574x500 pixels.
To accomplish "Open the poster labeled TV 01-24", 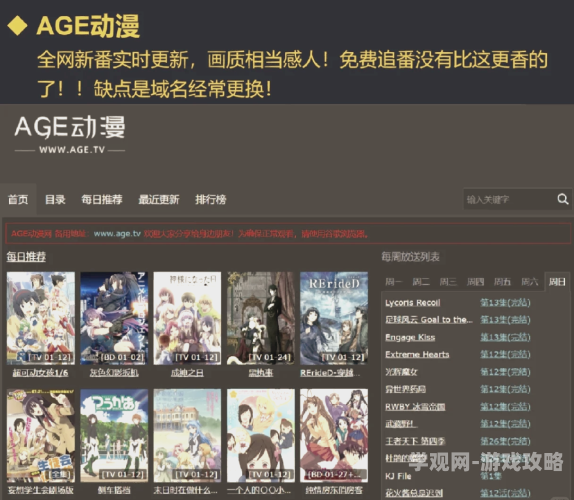I will [261, 318].
